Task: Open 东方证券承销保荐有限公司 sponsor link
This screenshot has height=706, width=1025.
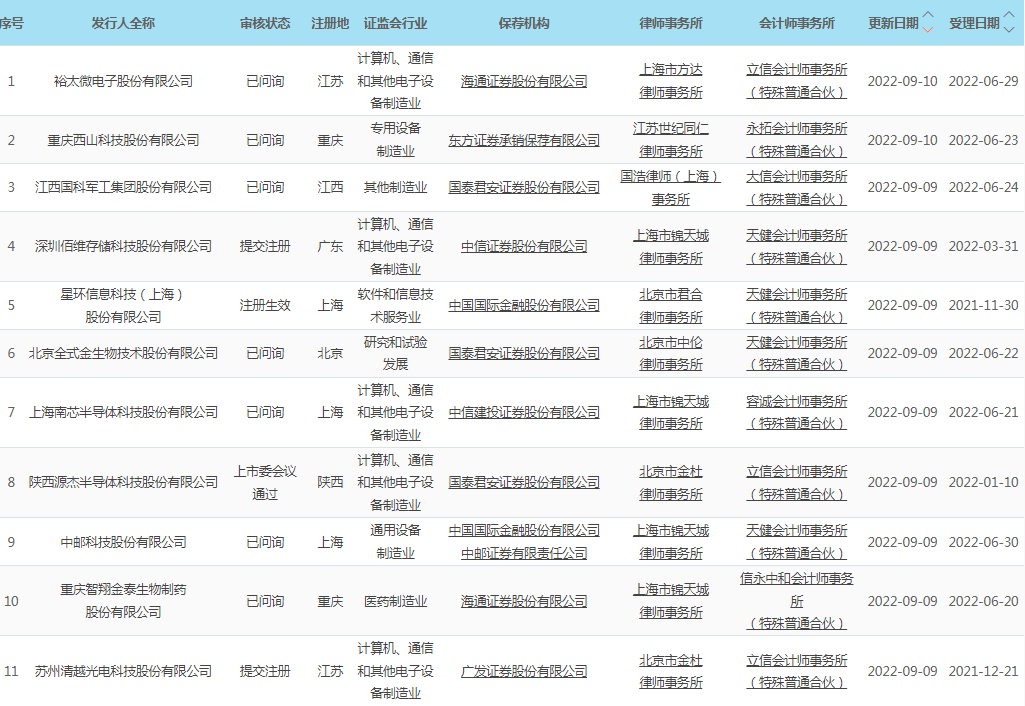Action: coord(524,141)
